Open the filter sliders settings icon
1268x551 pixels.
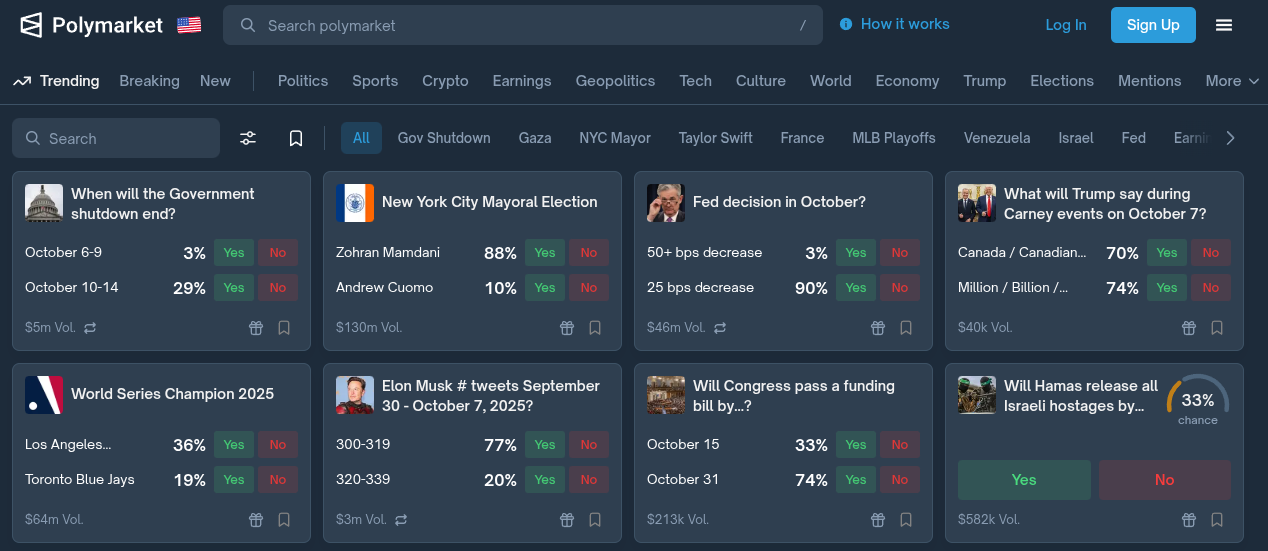[248, 138]
